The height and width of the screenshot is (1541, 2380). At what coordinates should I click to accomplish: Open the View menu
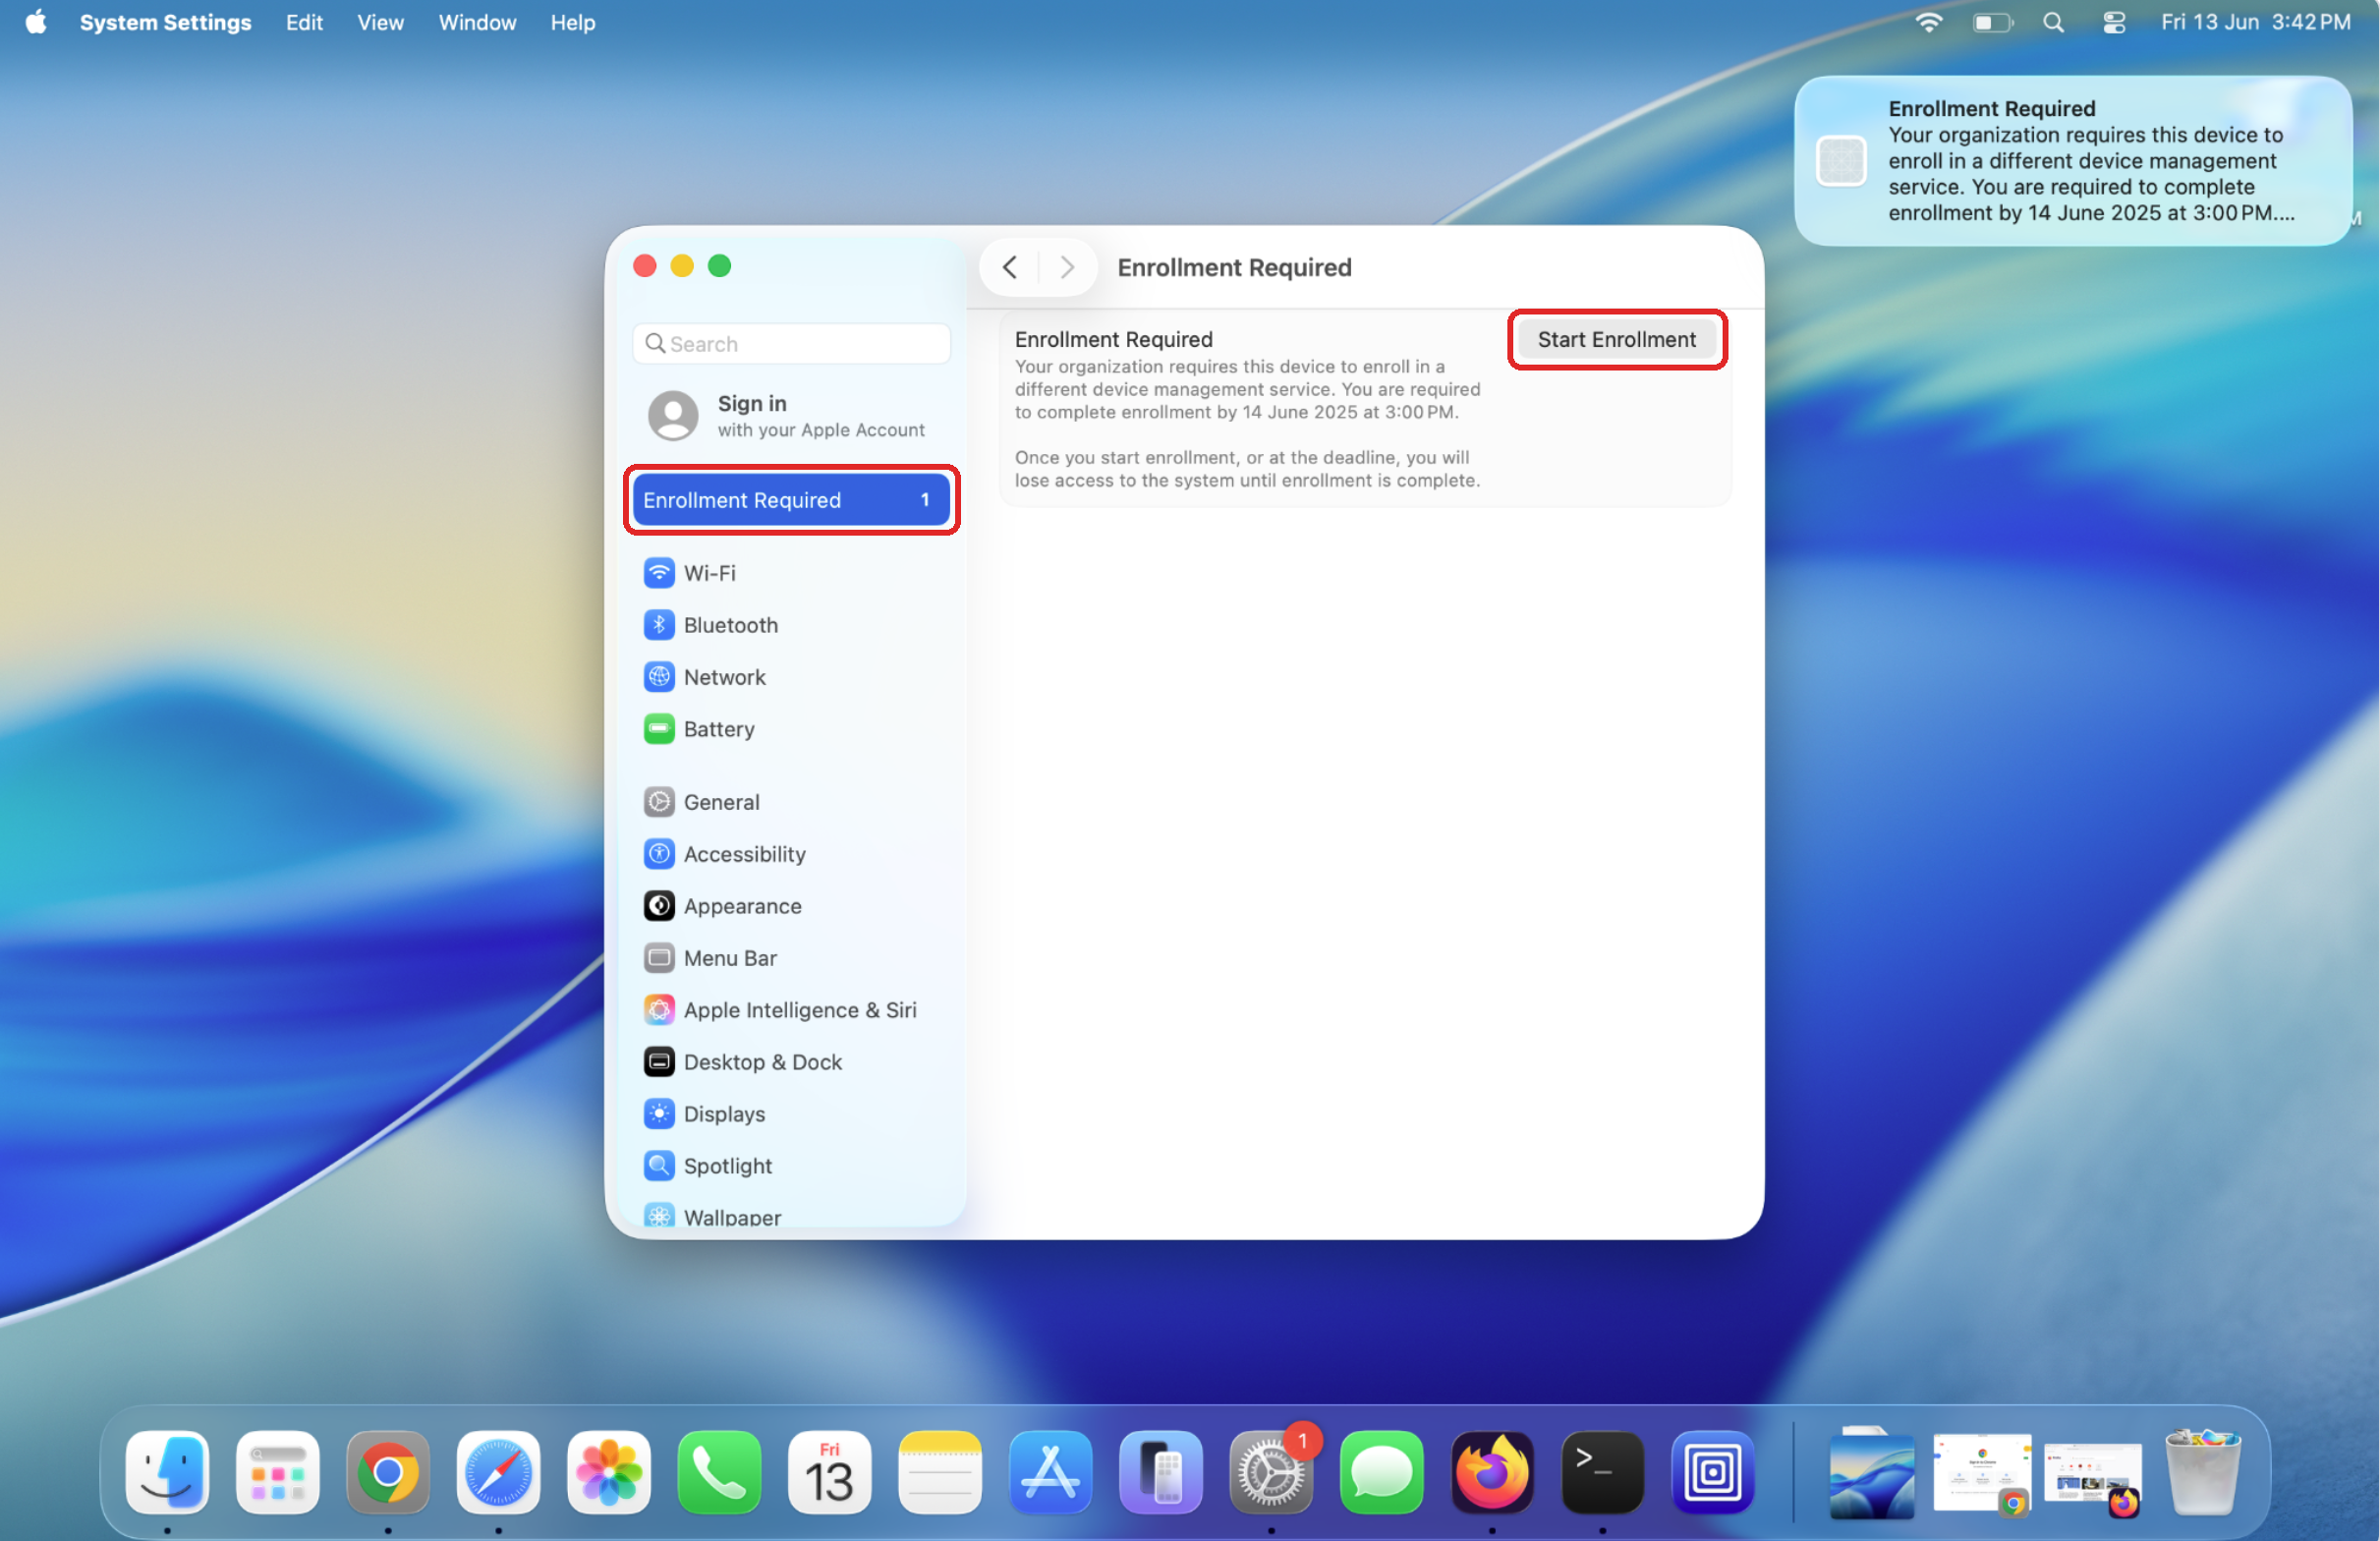click(380, 22)
